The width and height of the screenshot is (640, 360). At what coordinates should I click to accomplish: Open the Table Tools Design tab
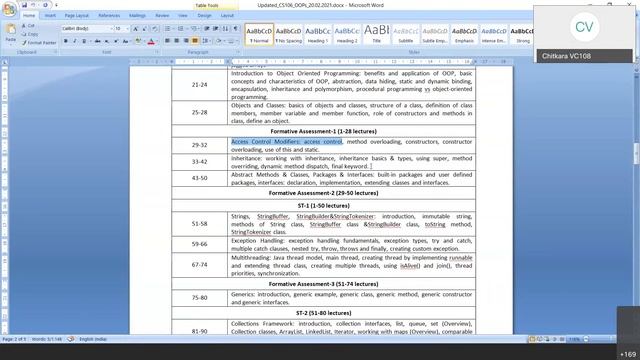[204, 16]
